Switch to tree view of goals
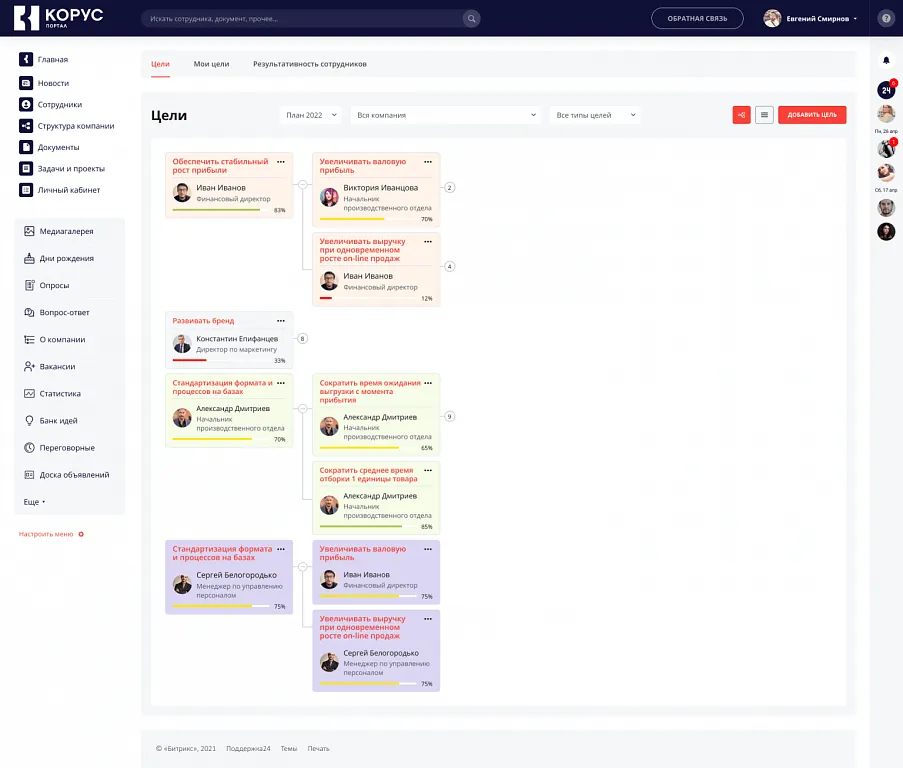 pyautogui.click(x=741, y=115)
